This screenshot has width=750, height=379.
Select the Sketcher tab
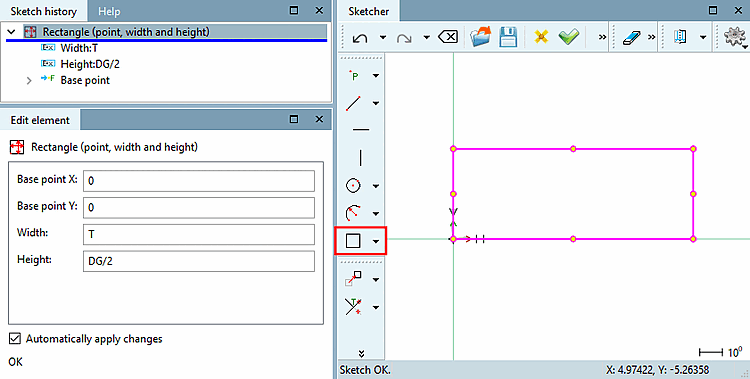[x=368, y=11]
